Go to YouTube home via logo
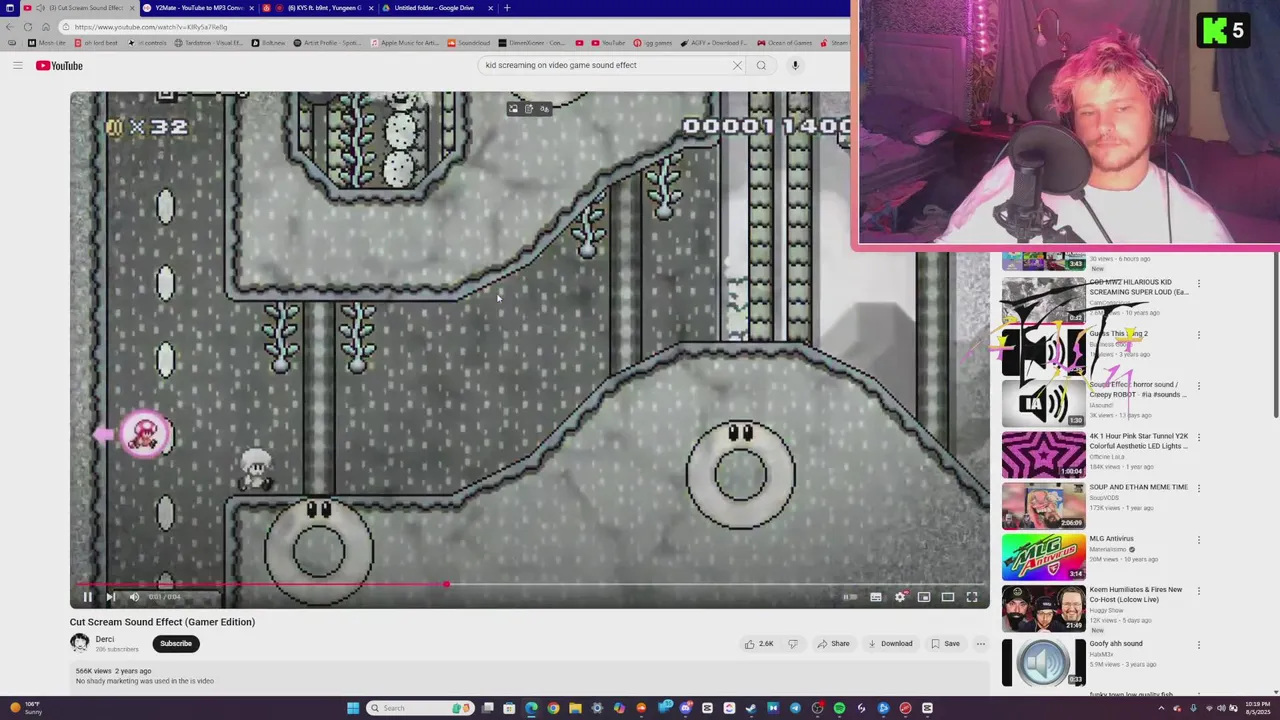Screen dimensions: 1280x720 (59, 66)
